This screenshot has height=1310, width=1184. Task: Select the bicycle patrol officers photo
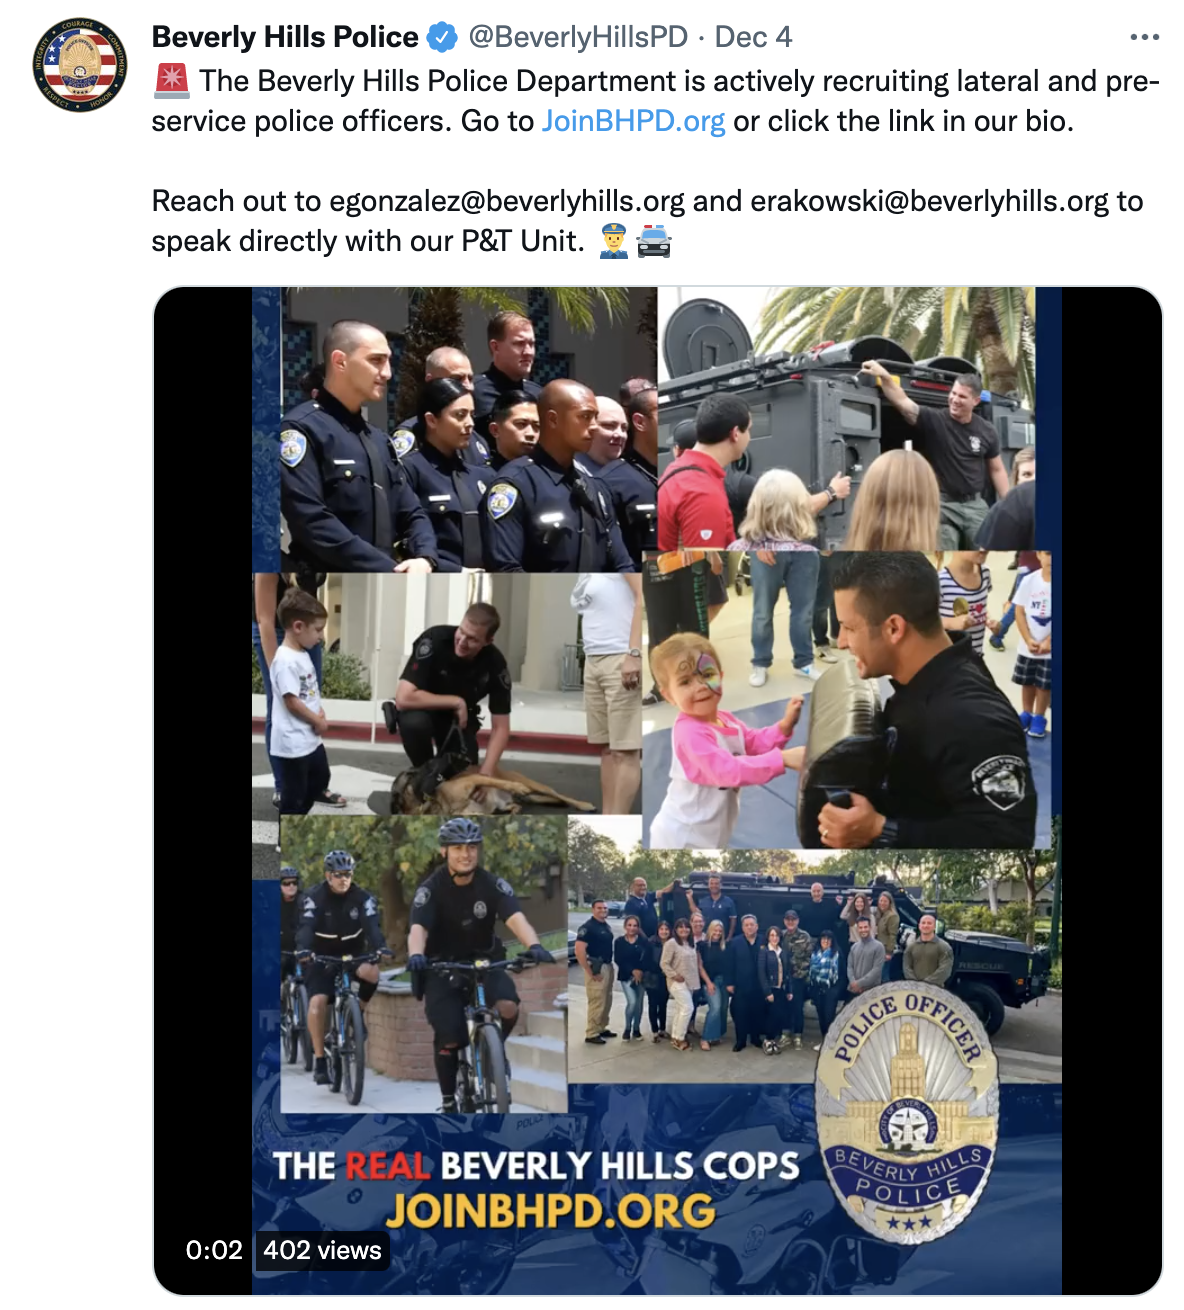(424, 963)
